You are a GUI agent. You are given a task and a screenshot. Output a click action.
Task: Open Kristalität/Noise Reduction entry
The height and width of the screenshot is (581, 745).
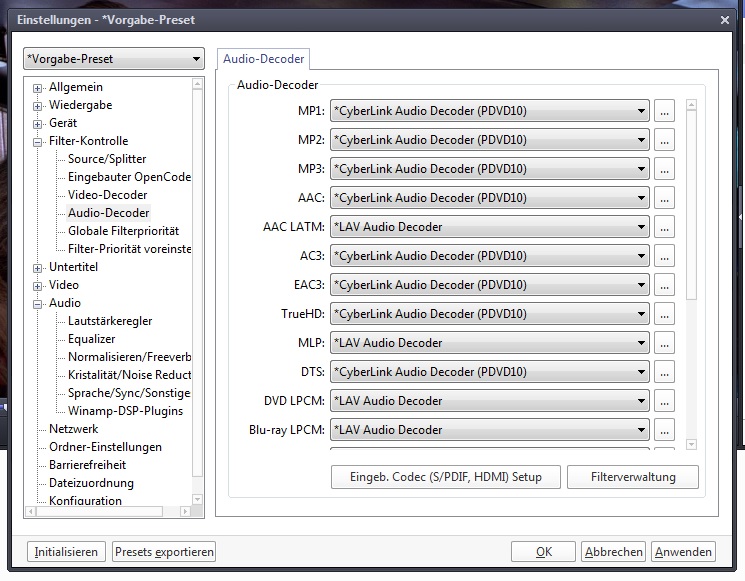point(129,375)
